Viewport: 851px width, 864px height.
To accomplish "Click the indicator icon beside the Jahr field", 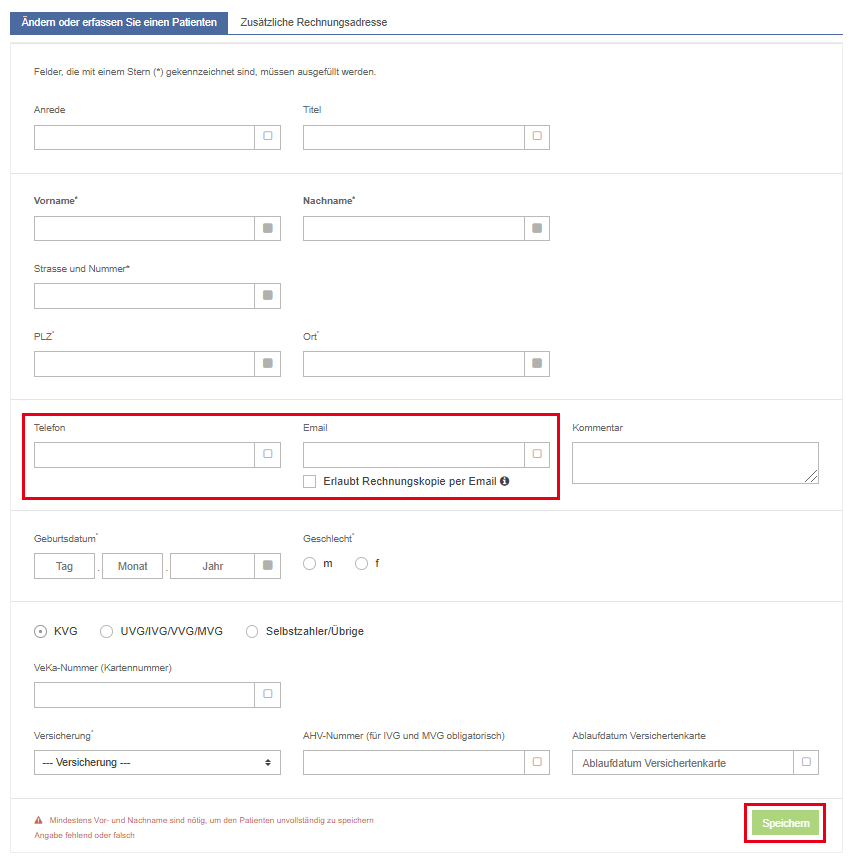I will (x=268, y=565).
